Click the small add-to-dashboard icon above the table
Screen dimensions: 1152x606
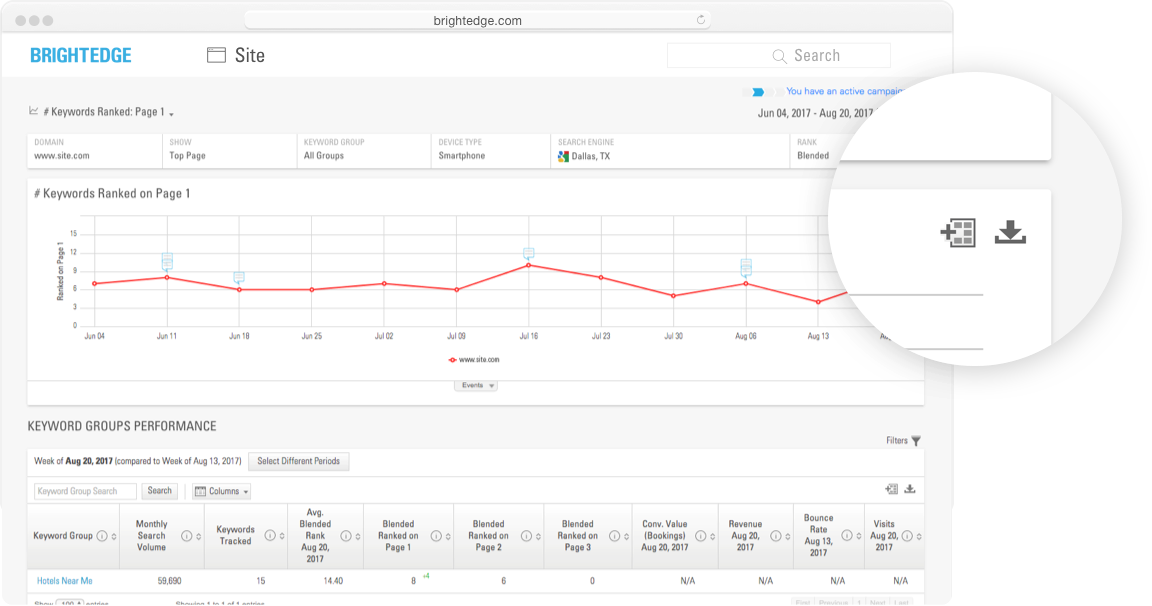[892, 489]
